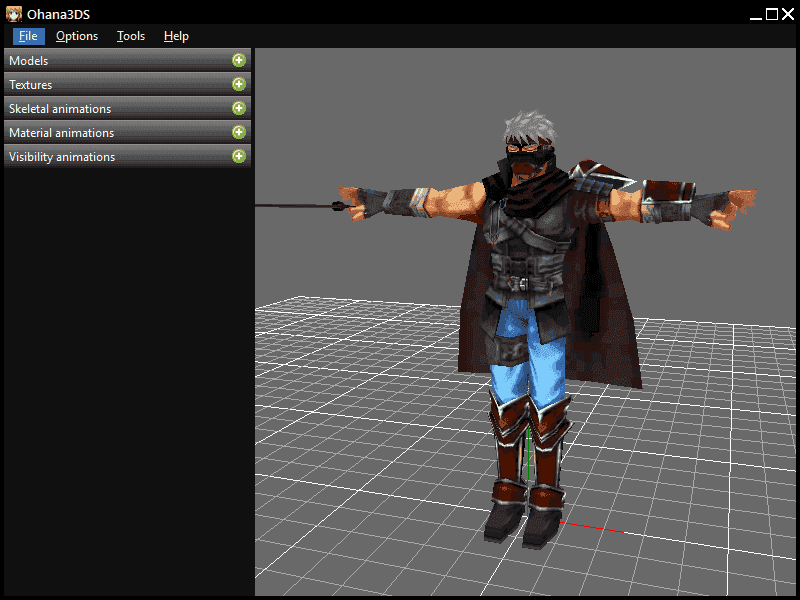Expand the Models panel with its plus icon
This screenshot has width=800, height=600.
pyautogui.click(x=239, y=60)
